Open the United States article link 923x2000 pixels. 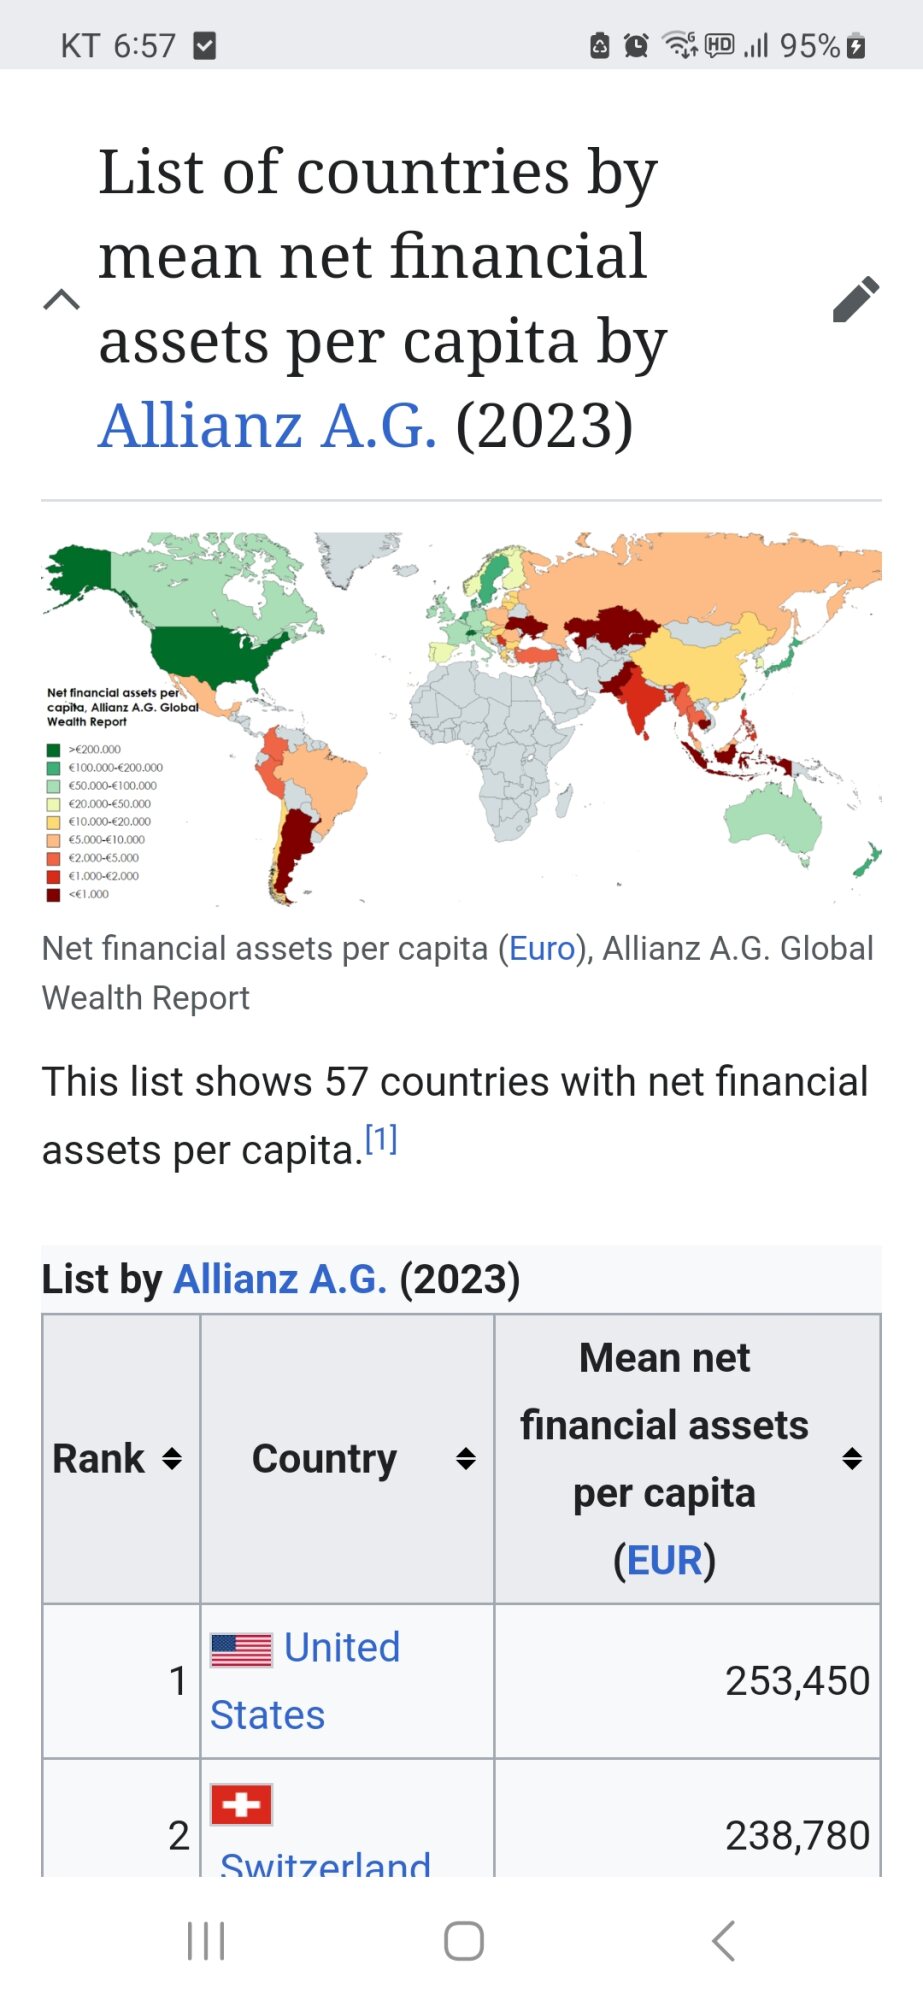(x=342, y=1648)
